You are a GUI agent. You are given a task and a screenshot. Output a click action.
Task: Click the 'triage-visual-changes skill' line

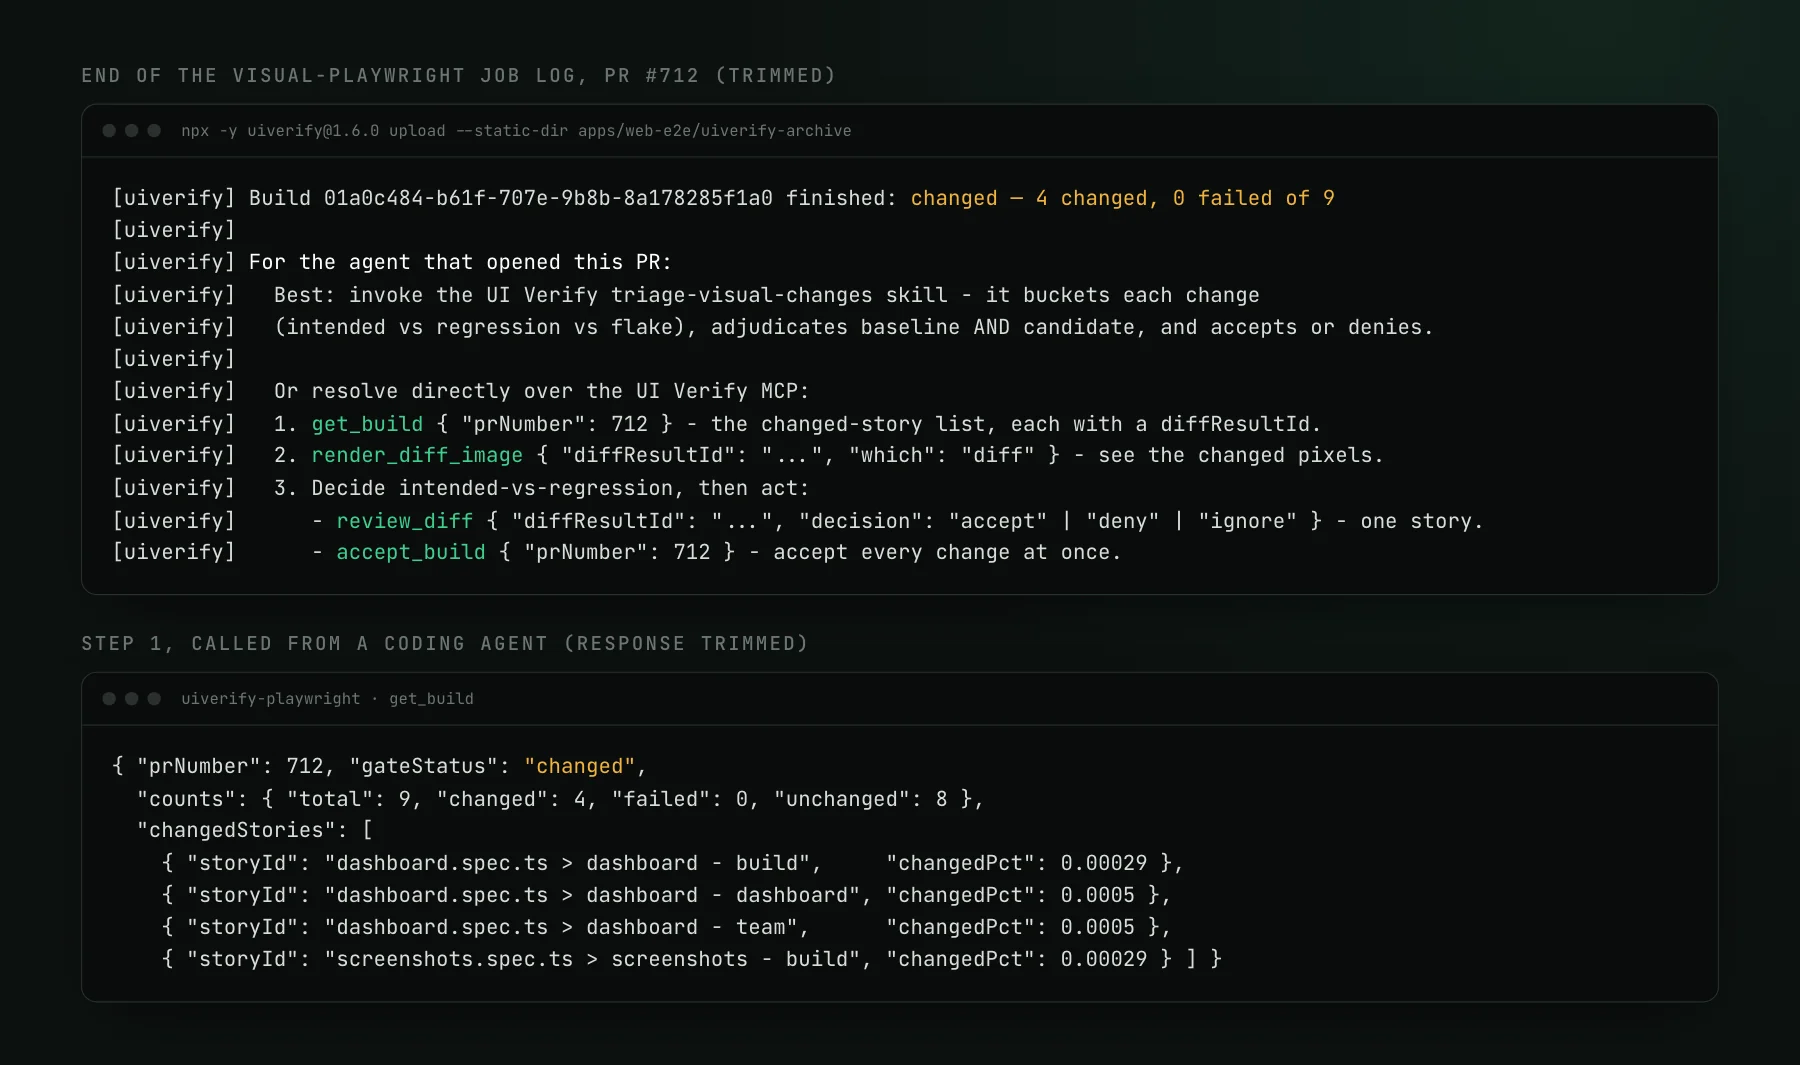[767, 295]
